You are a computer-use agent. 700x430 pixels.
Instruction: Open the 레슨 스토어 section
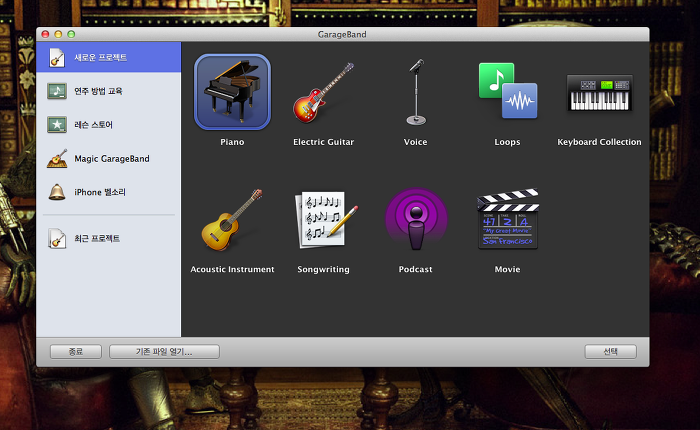click(108, 125)
